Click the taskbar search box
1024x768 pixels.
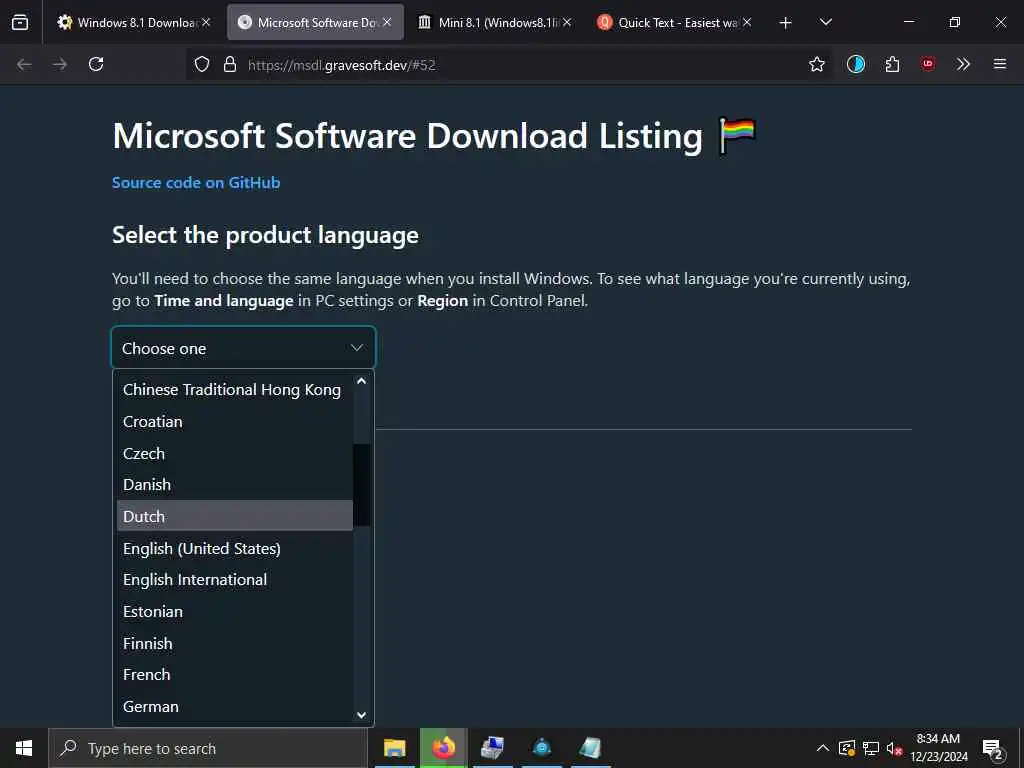(x=208, y=748)
